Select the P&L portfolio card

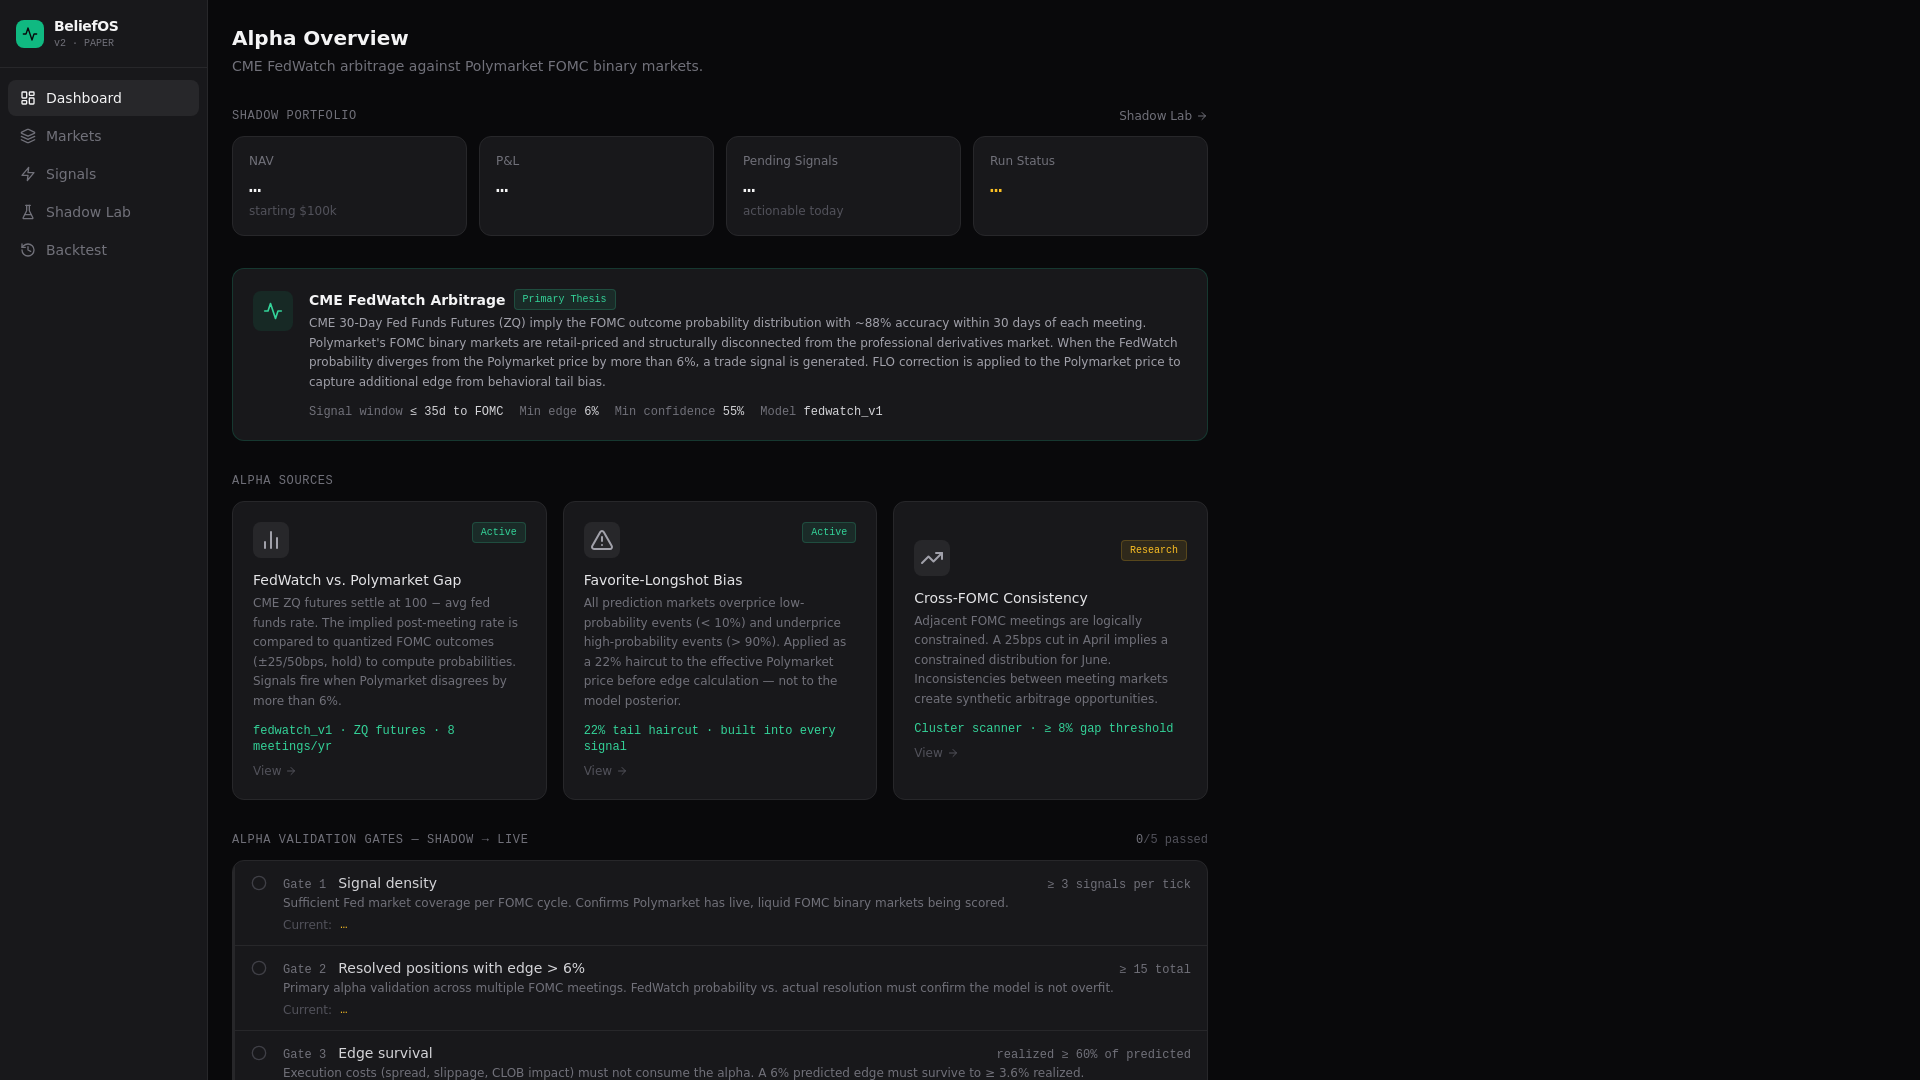[x=596, y=186]
